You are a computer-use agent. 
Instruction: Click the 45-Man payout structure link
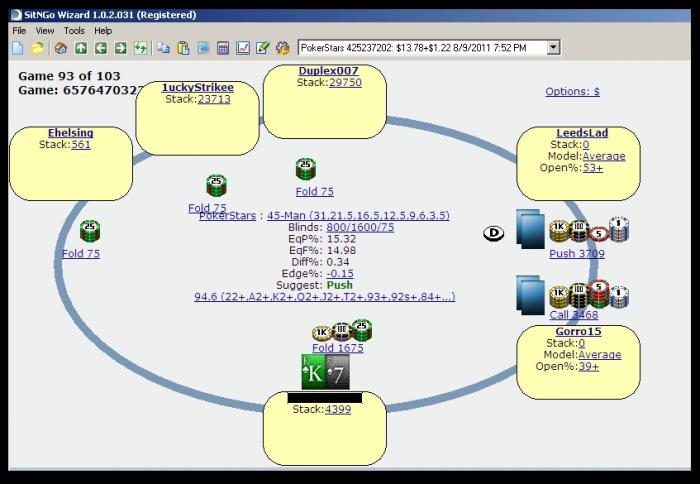(x=358, y=216)
